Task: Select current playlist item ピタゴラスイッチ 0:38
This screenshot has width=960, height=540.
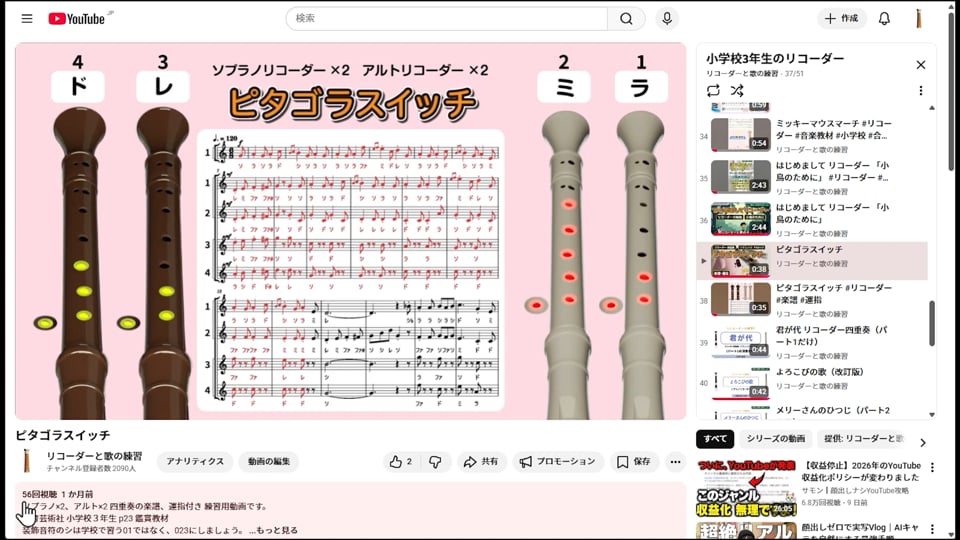Action: pyautogui.click(x=812, y=261)
